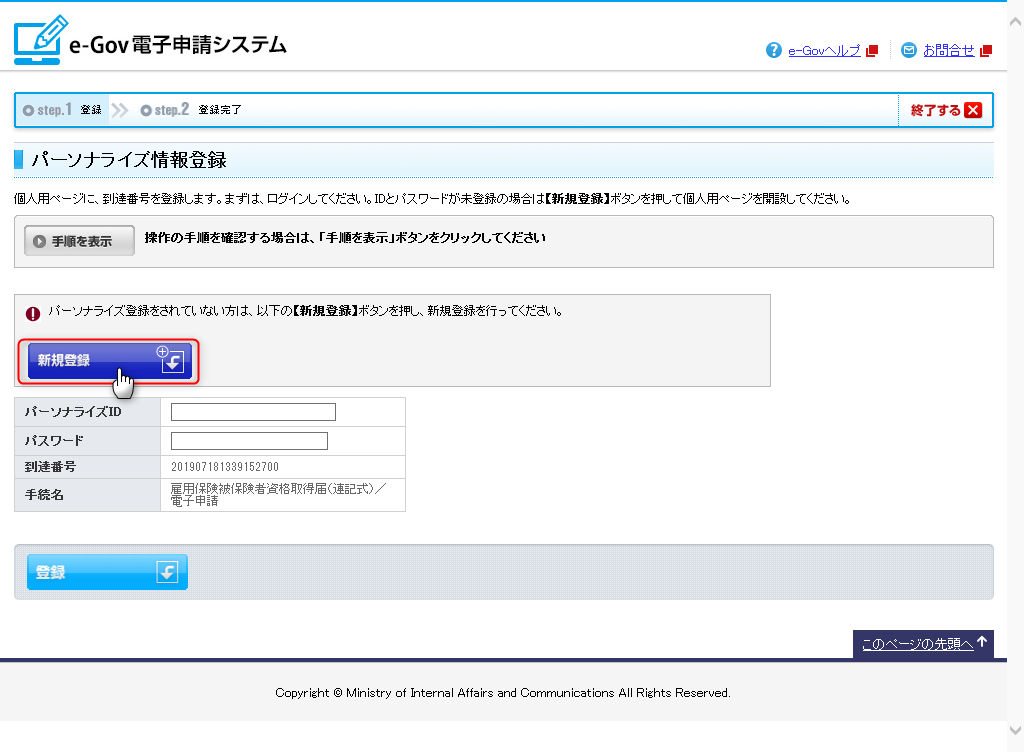
Task: Click the red external-link icon after e-Govヘルプ
Action: [x=872, y=51]
